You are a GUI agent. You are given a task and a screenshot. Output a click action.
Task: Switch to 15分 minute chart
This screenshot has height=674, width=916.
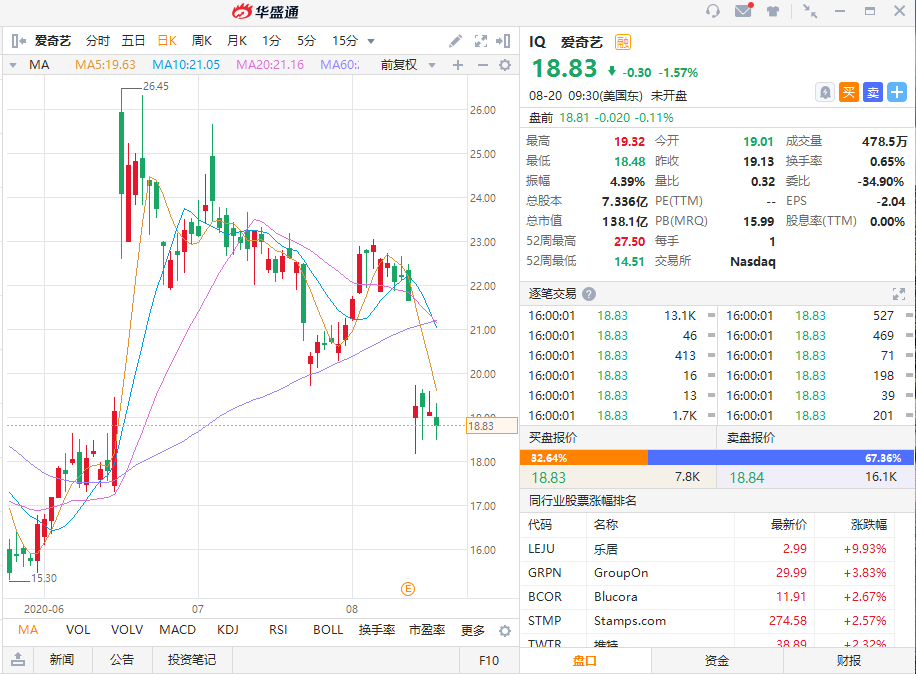(x=345, y=41)
